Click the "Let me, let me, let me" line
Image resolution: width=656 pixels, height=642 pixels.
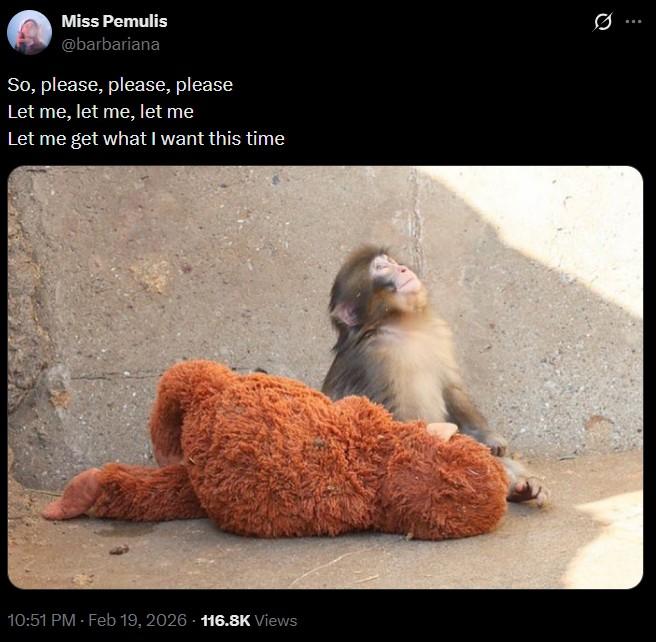point(100,112)
